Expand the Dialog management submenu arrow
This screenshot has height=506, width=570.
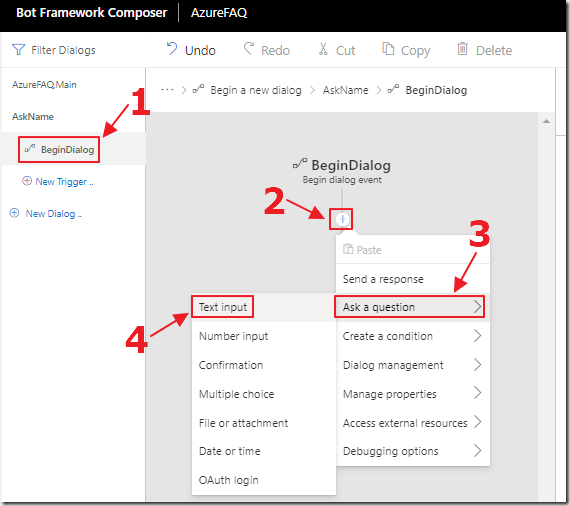click(x=477, y=364)
